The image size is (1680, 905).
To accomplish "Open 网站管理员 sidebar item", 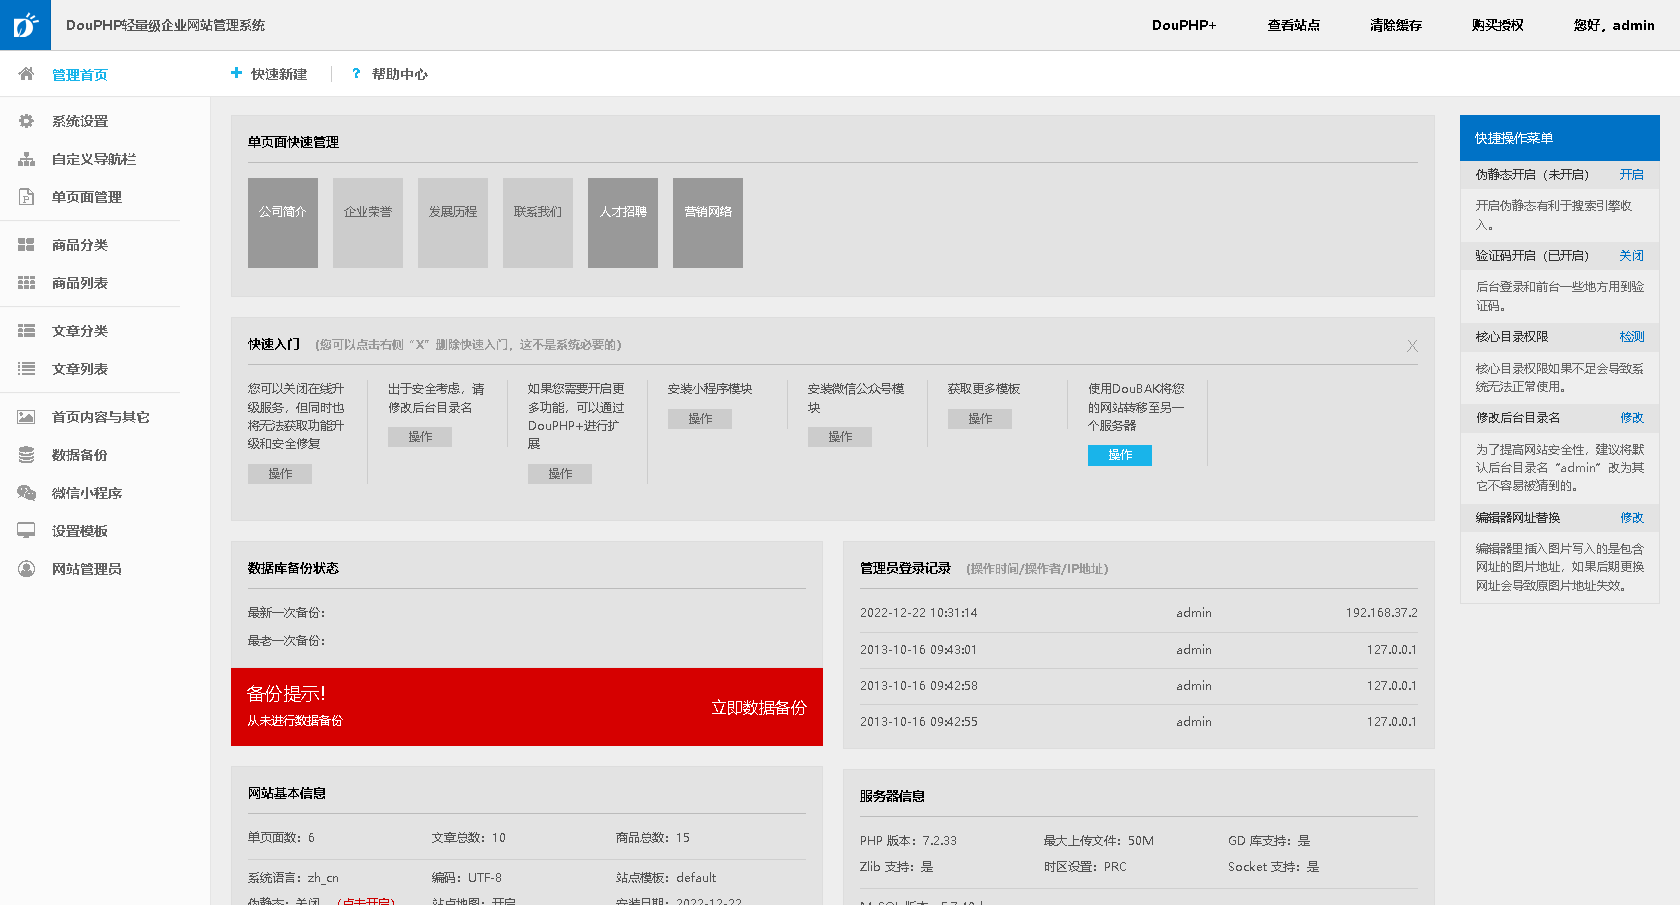I will 87,569.
